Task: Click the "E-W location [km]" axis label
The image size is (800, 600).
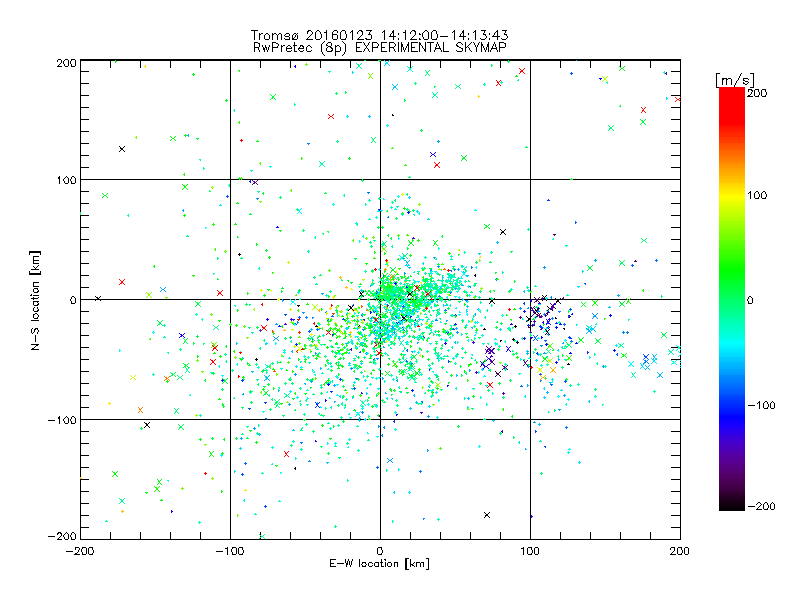Action: [x=379, y=564]
